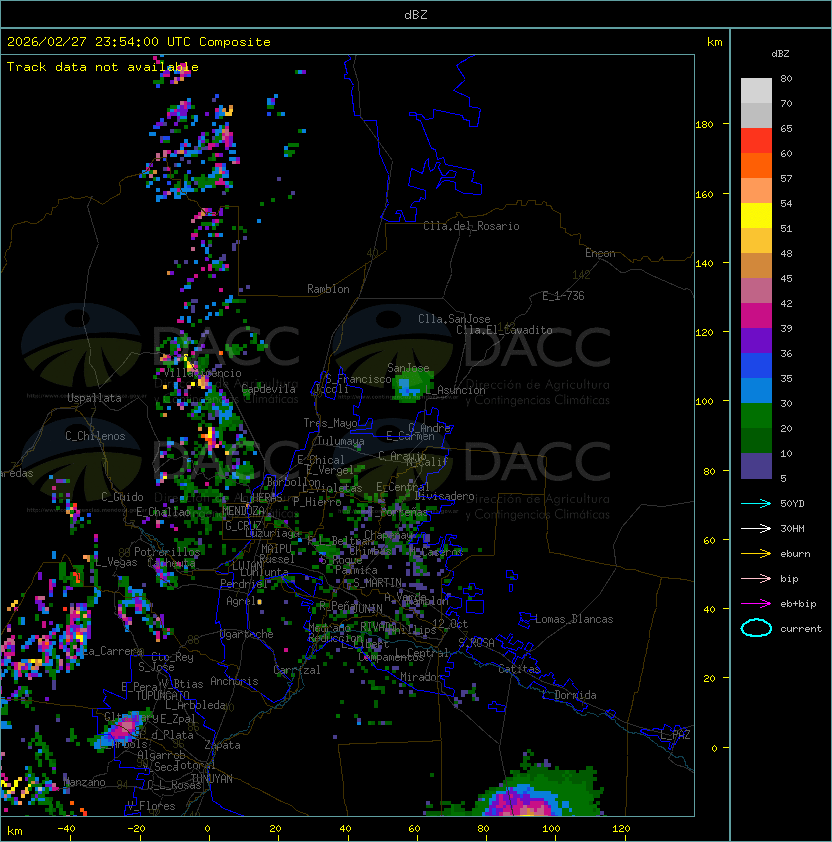Select the yellow 51-54 dBZ legend swatch

[x=756, y=216]
